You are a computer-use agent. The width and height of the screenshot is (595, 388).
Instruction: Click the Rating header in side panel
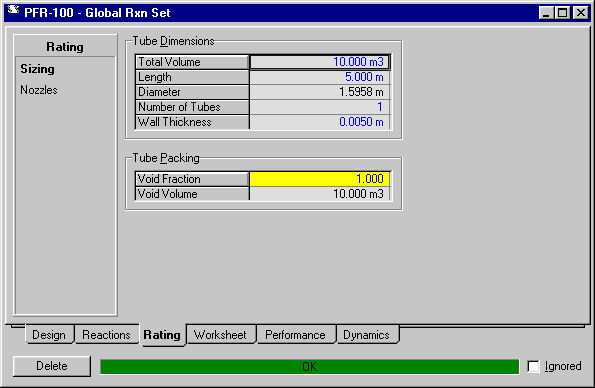tap(65, 47)
